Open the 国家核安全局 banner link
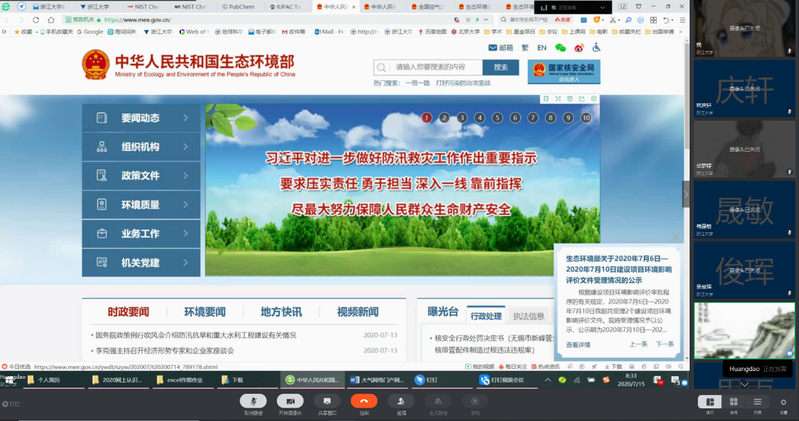Screen dimensions: 799x421 (564, 71)
